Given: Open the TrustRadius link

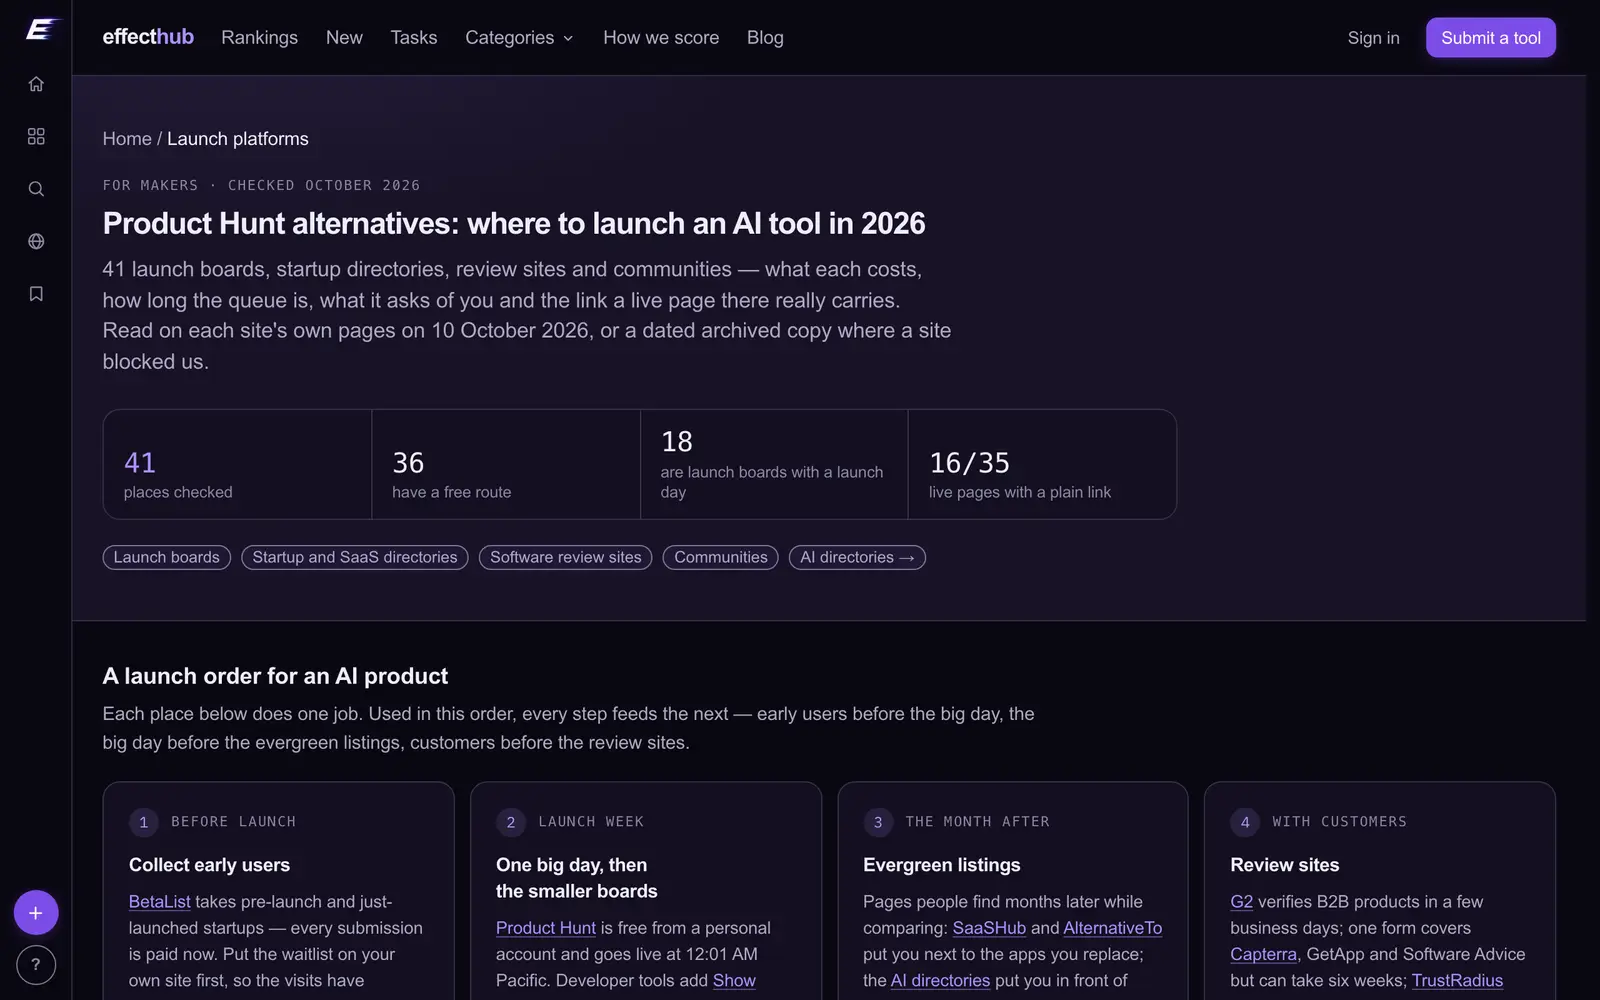Looking at the screenshot, I should click(x=1457, y=981).
